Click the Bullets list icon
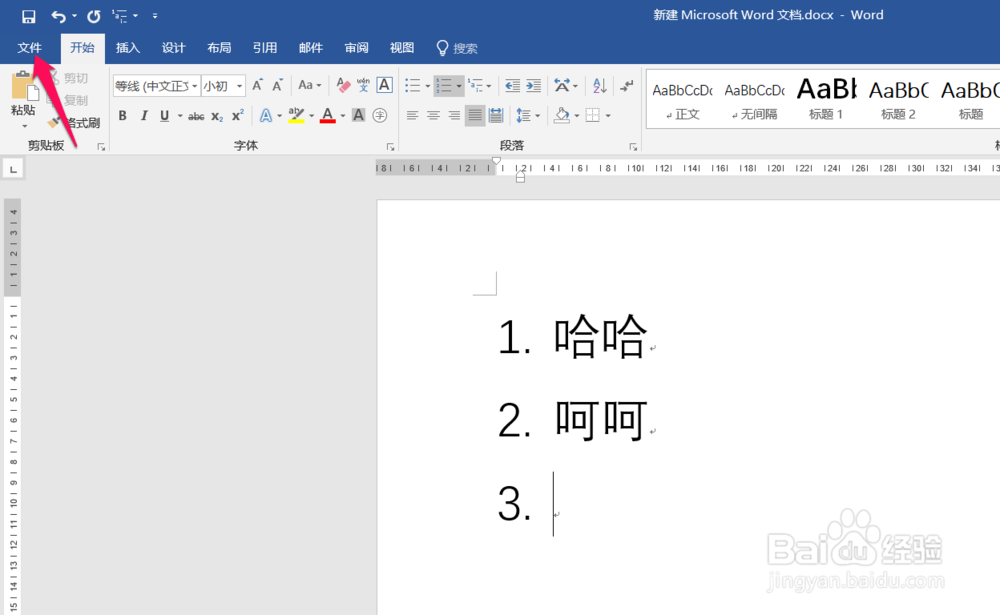This screenshot has height=615, width=1000. (x=413, y=85)
